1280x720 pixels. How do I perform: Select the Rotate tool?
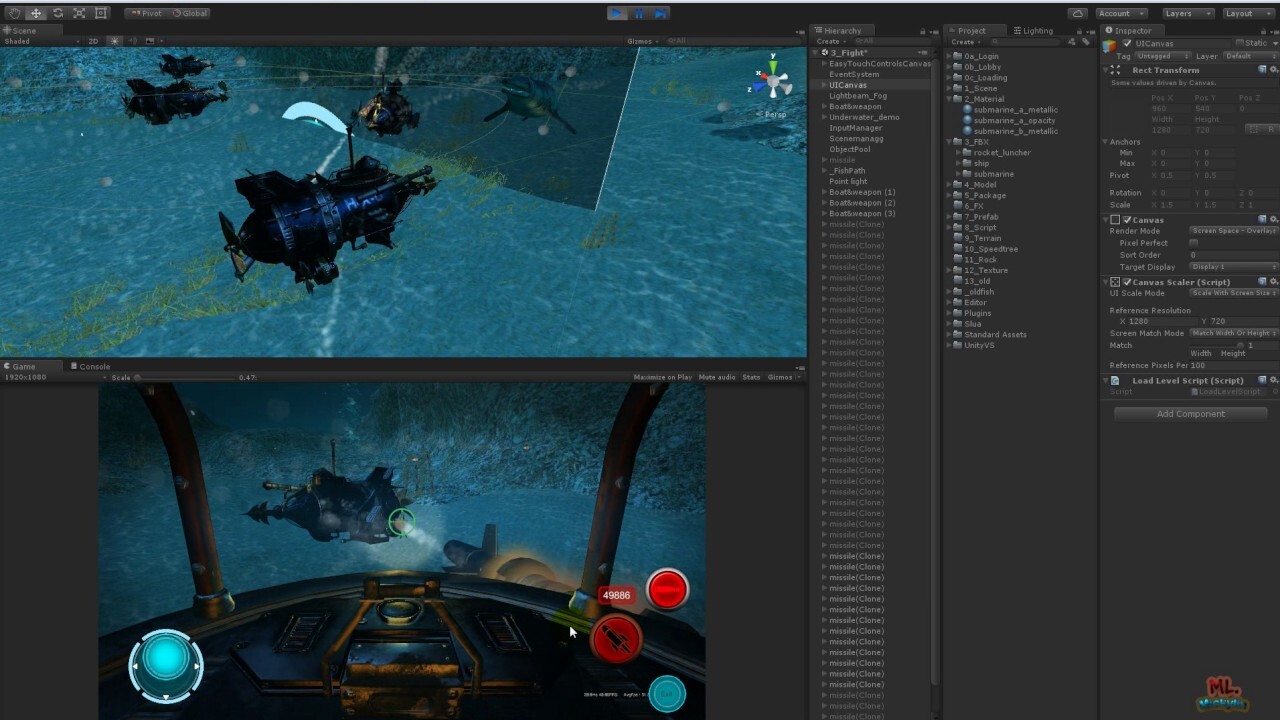pyautogui.click(x=57, y=13)
